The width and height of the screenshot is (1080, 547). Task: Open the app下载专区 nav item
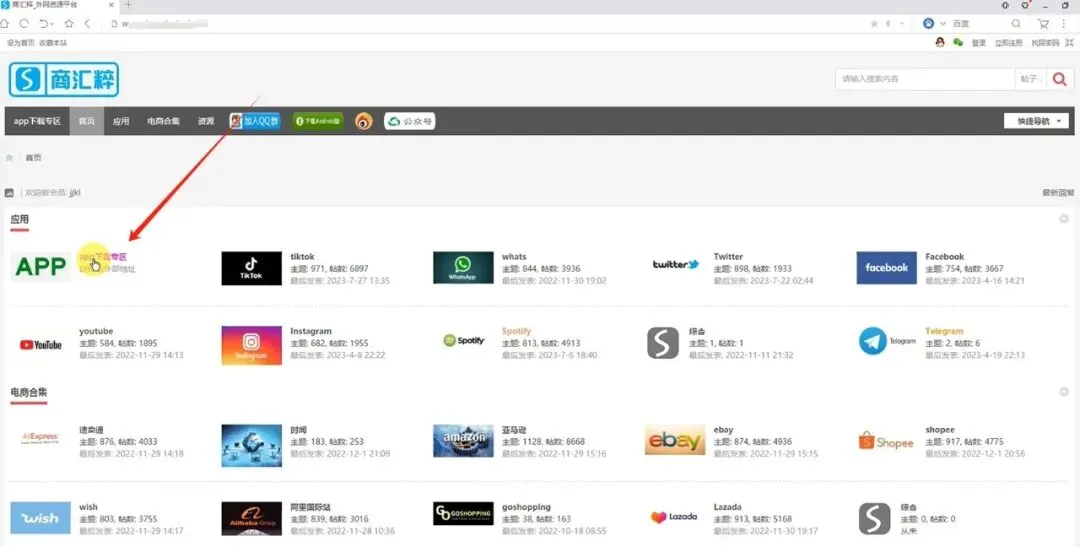pos(37,121)
